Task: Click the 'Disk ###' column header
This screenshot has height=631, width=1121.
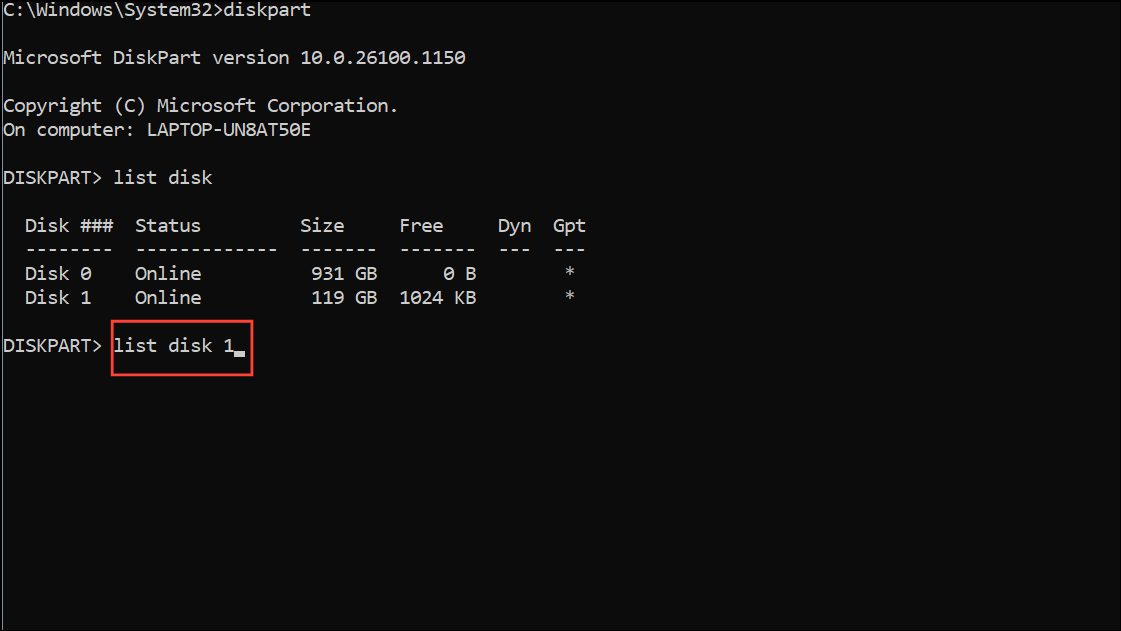Action: pyautogui.click(x=69, y=226)
